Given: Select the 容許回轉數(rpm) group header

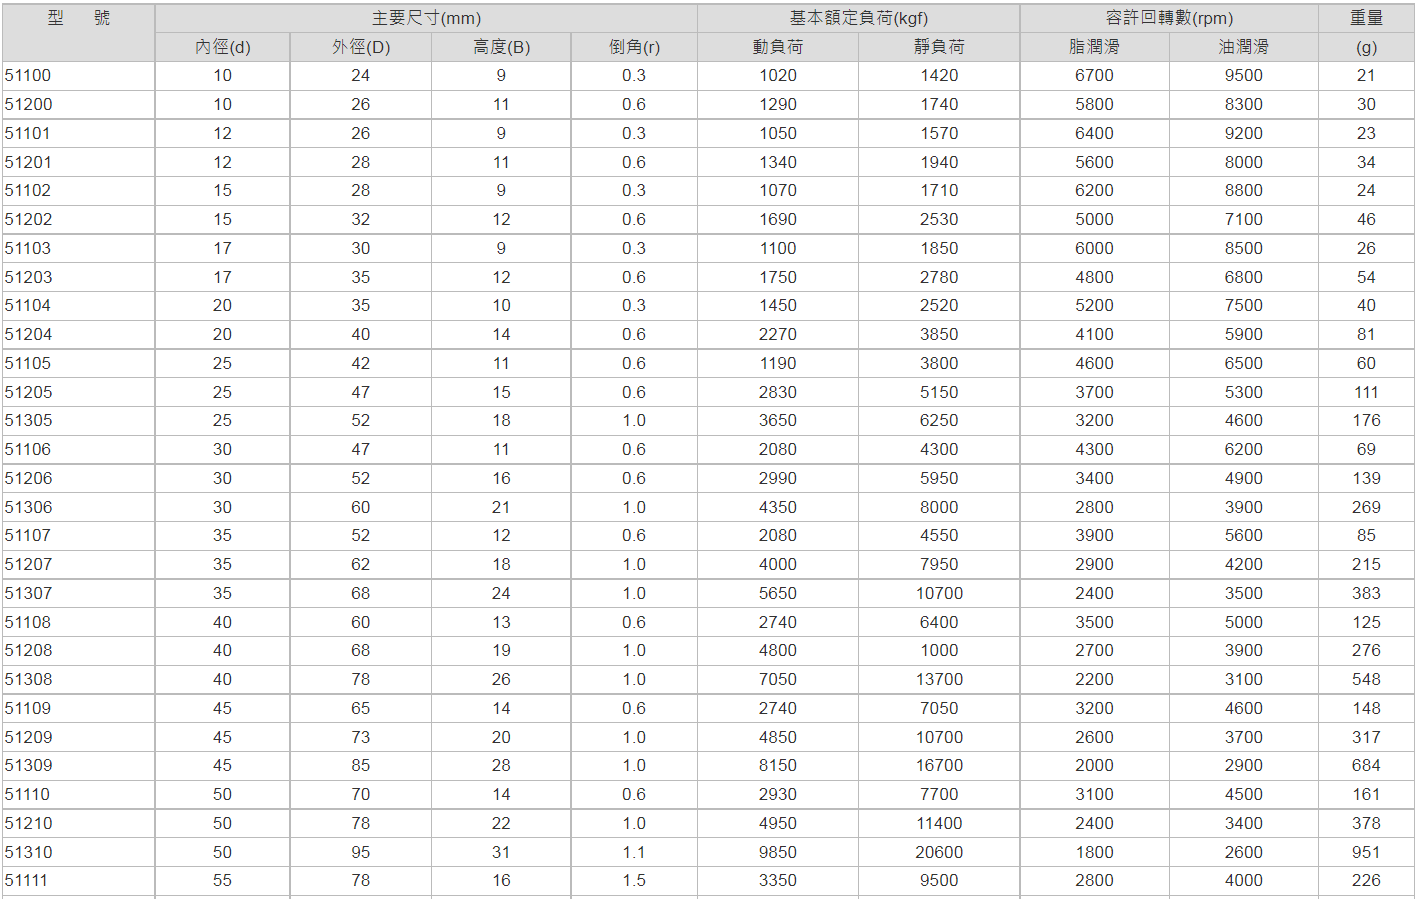Looking at the screenshot, I should tap(1169, 18).
